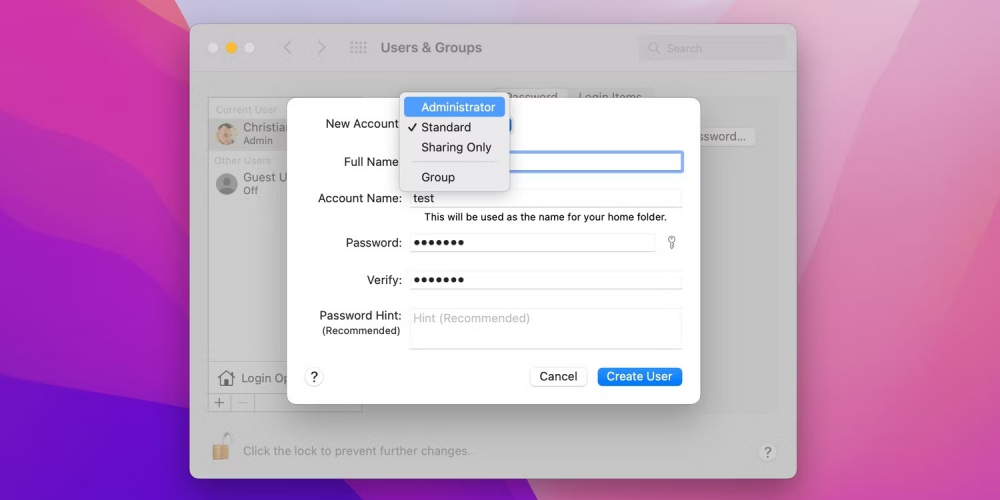Add a user with the plus button
The image size is (1000, 500).
[219, 402]
